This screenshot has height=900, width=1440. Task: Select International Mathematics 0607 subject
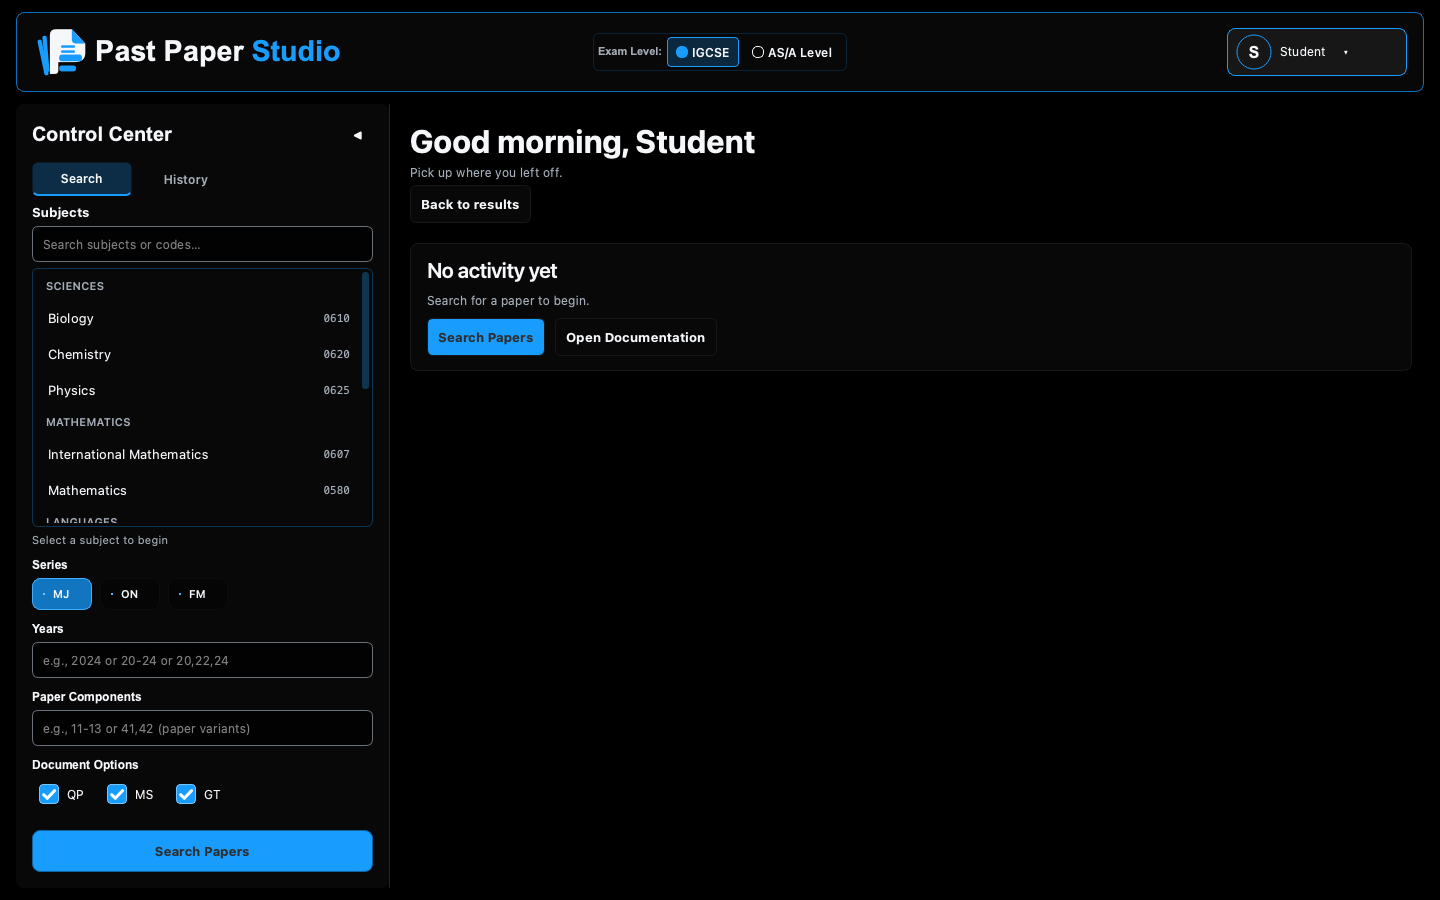click(x=199, y=455)
